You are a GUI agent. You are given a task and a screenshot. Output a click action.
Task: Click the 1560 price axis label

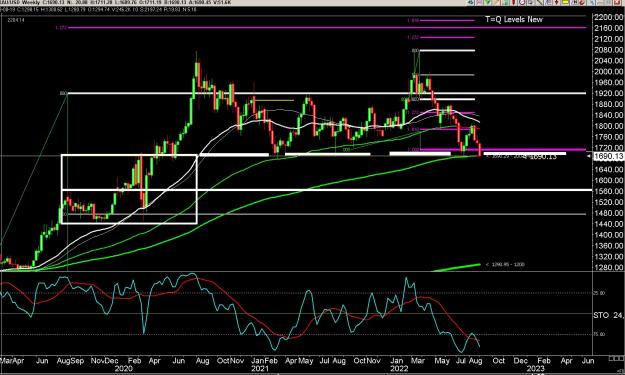click(x=608, y=191)
